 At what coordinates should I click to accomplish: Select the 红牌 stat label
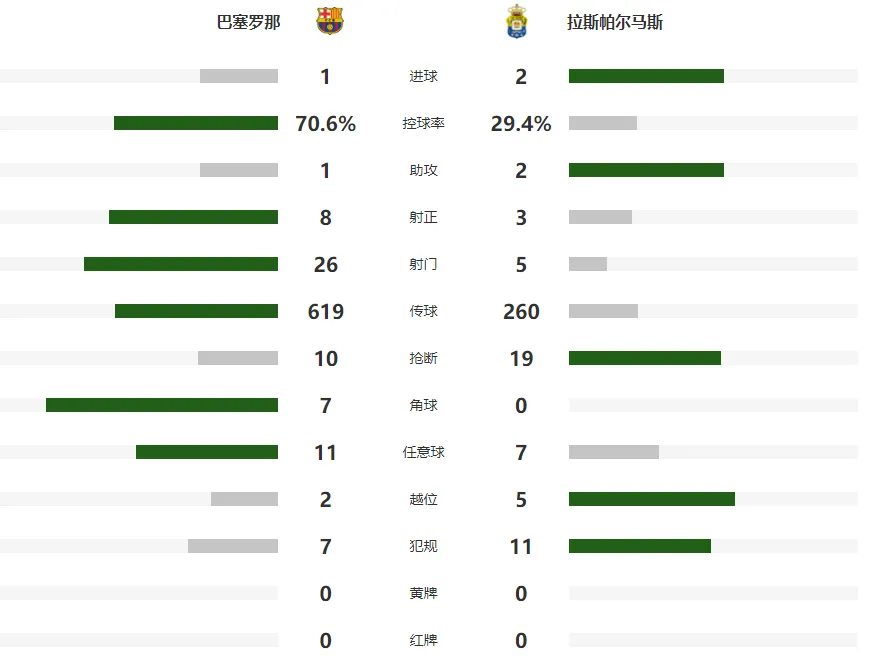click(x=423, y=640)
